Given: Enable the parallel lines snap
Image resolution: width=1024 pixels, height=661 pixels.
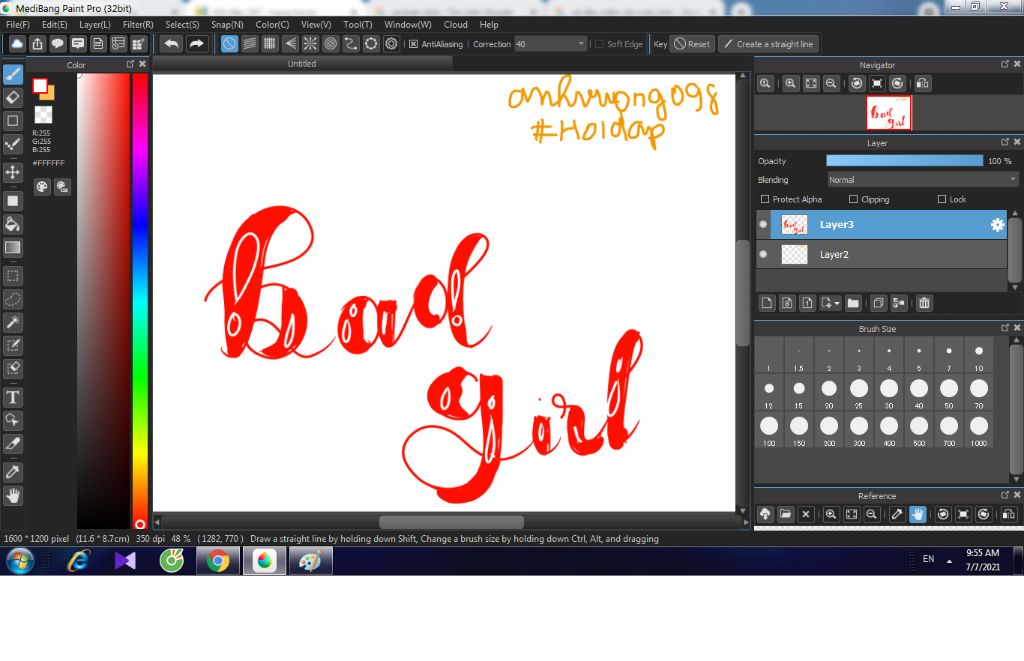Looking at the screenshot, I should click(x=249, y=44).
